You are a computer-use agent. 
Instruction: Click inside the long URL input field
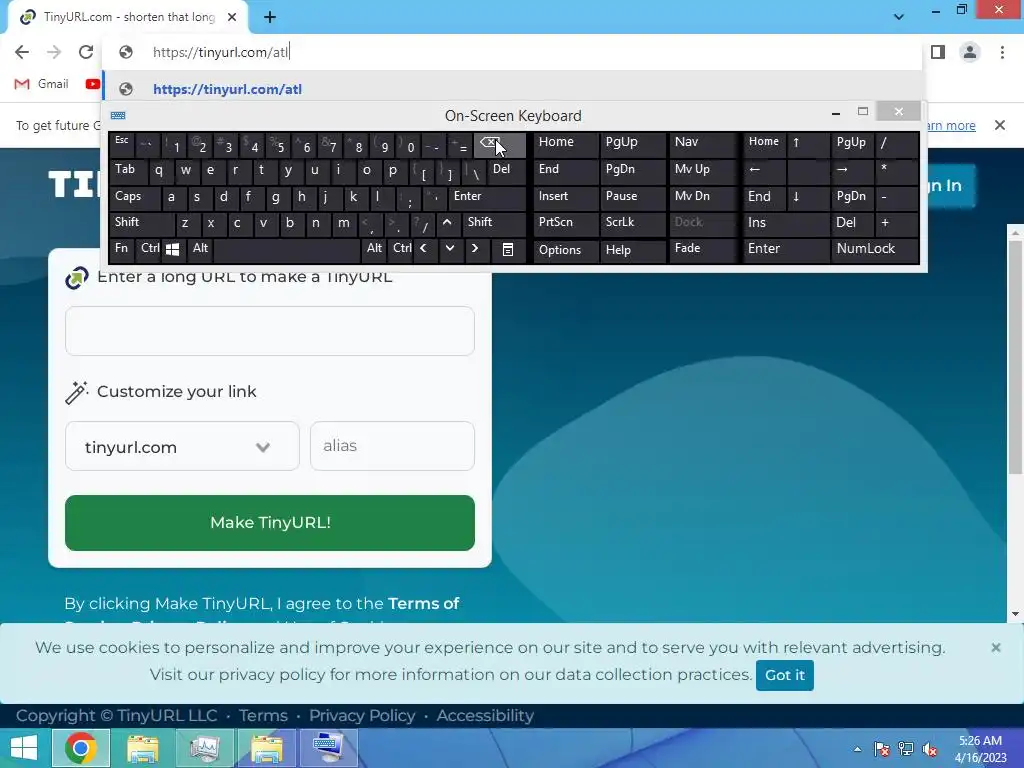(270, 331)
